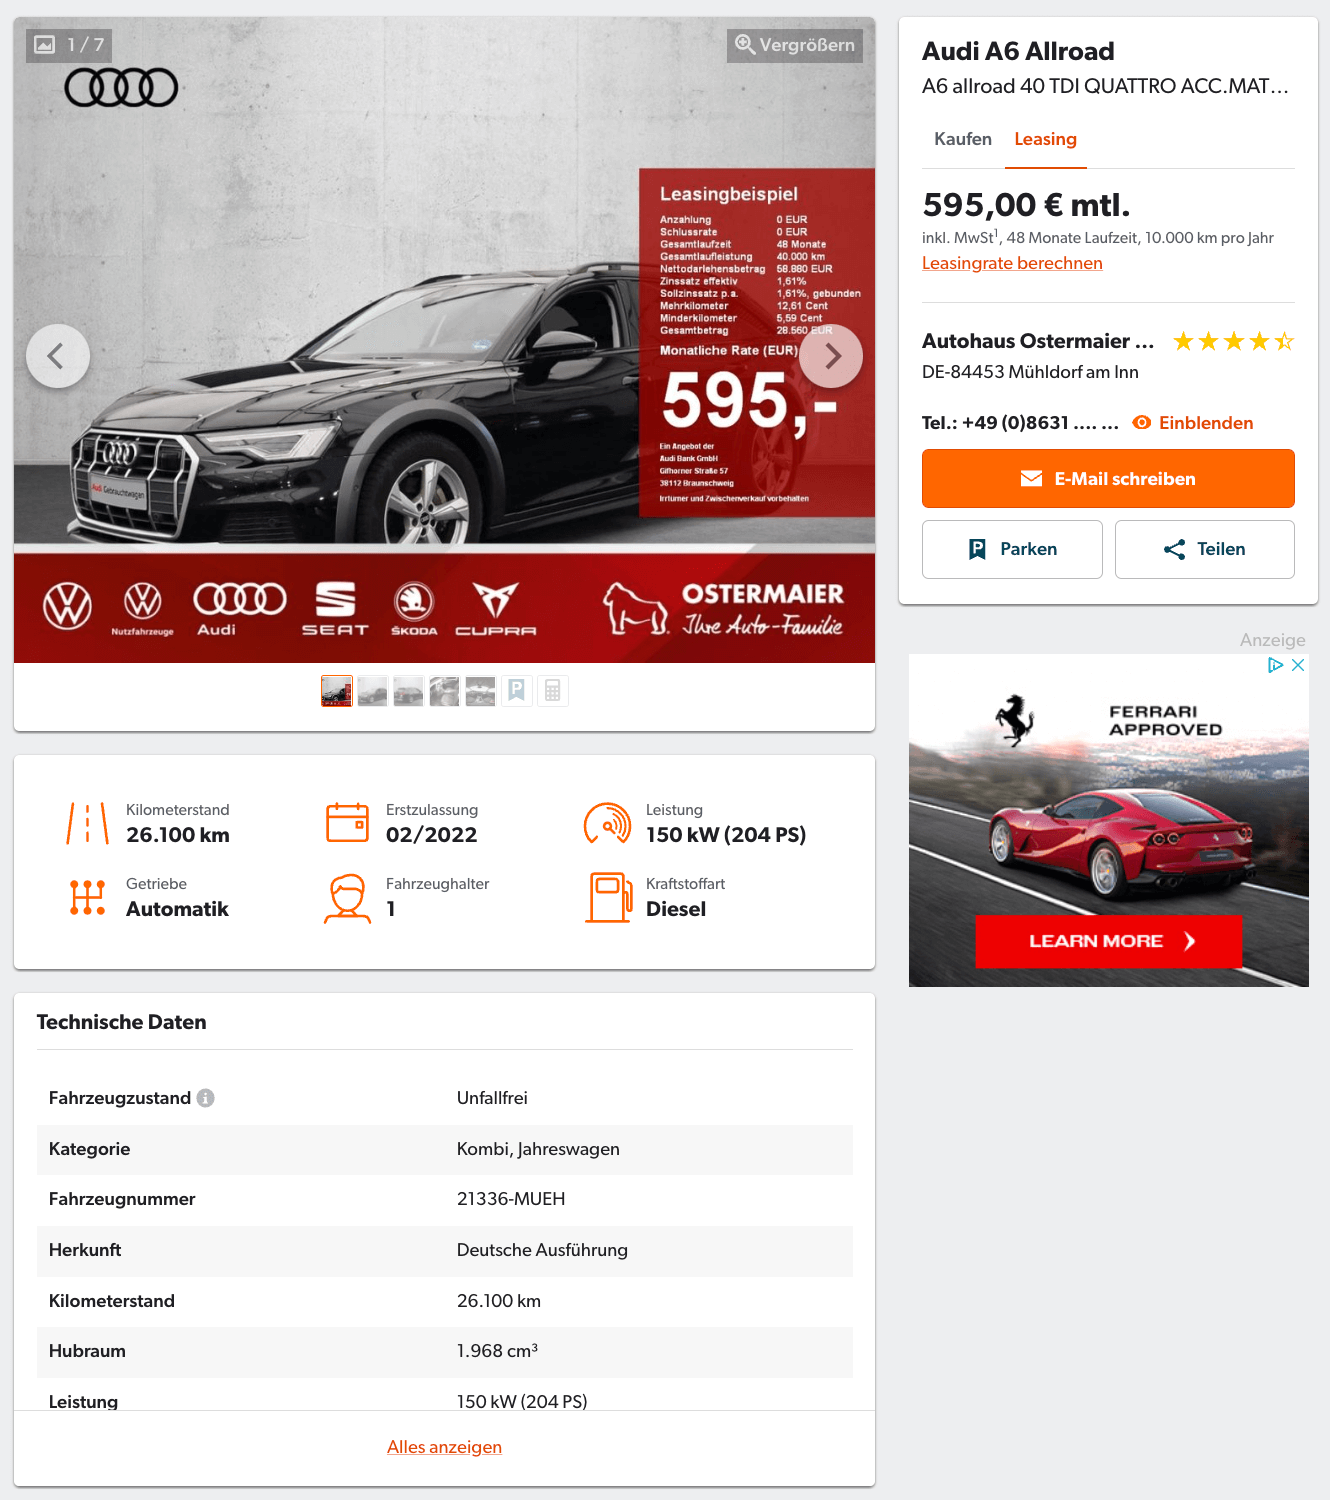The width and height of the screenshot is (1330, 1500).
Task: Open the calculator thumbnail icon in gallery strip
Action: click(552, 691)
